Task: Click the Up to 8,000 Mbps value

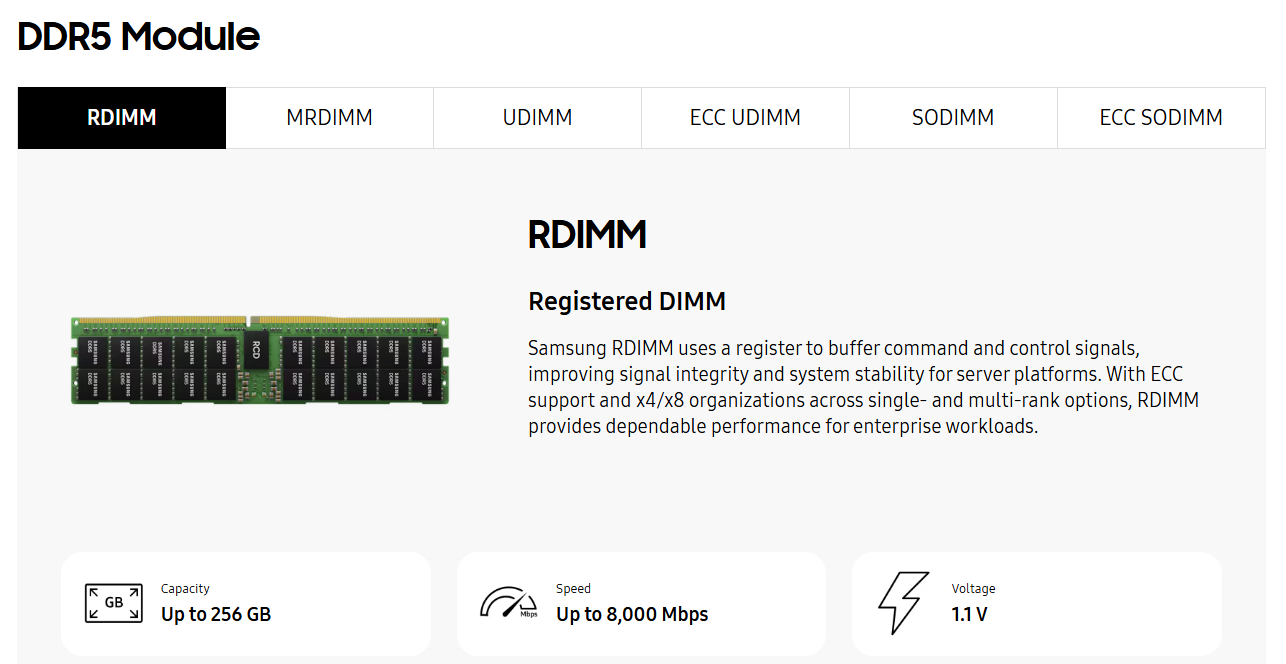Action: tap(632, 614)
